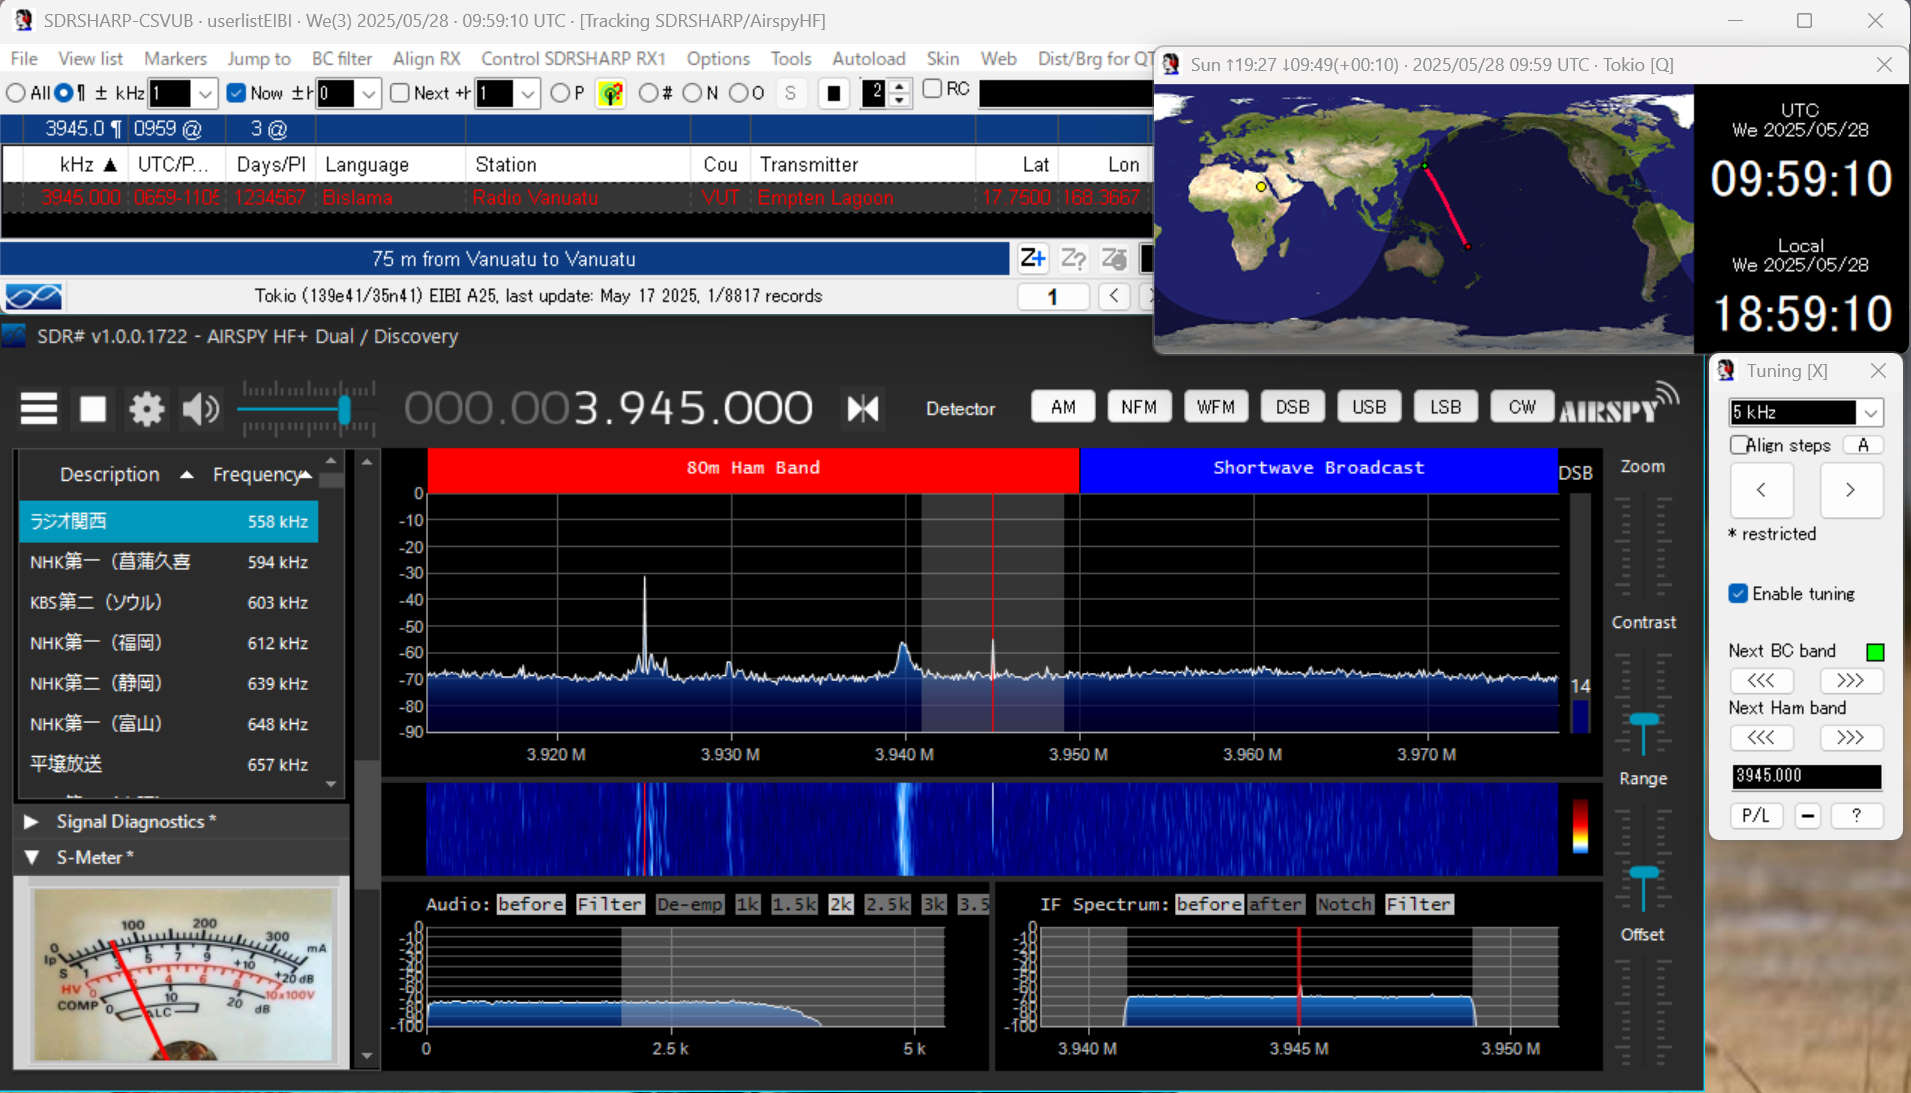1911x1093 pixels.
Task: Select the # radio button
Action: coord(648,93)
